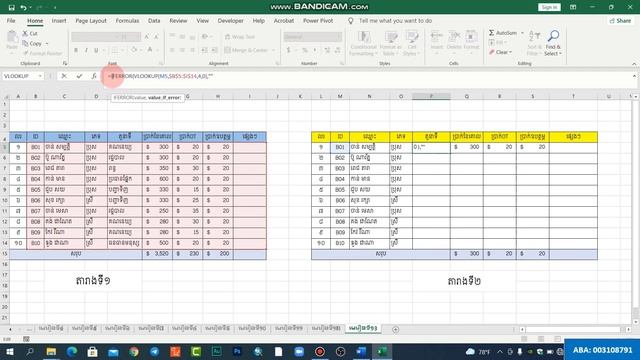Toggle Italic formatting
640x360 pixels.
pyautogui.click(x=86, y=50)
